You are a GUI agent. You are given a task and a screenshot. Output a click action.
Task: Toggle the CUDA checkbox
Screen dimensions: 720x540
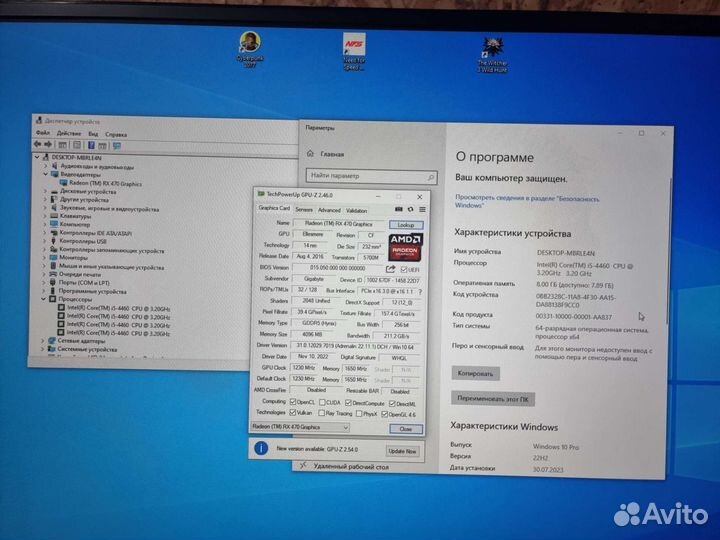tap(322, 403)
